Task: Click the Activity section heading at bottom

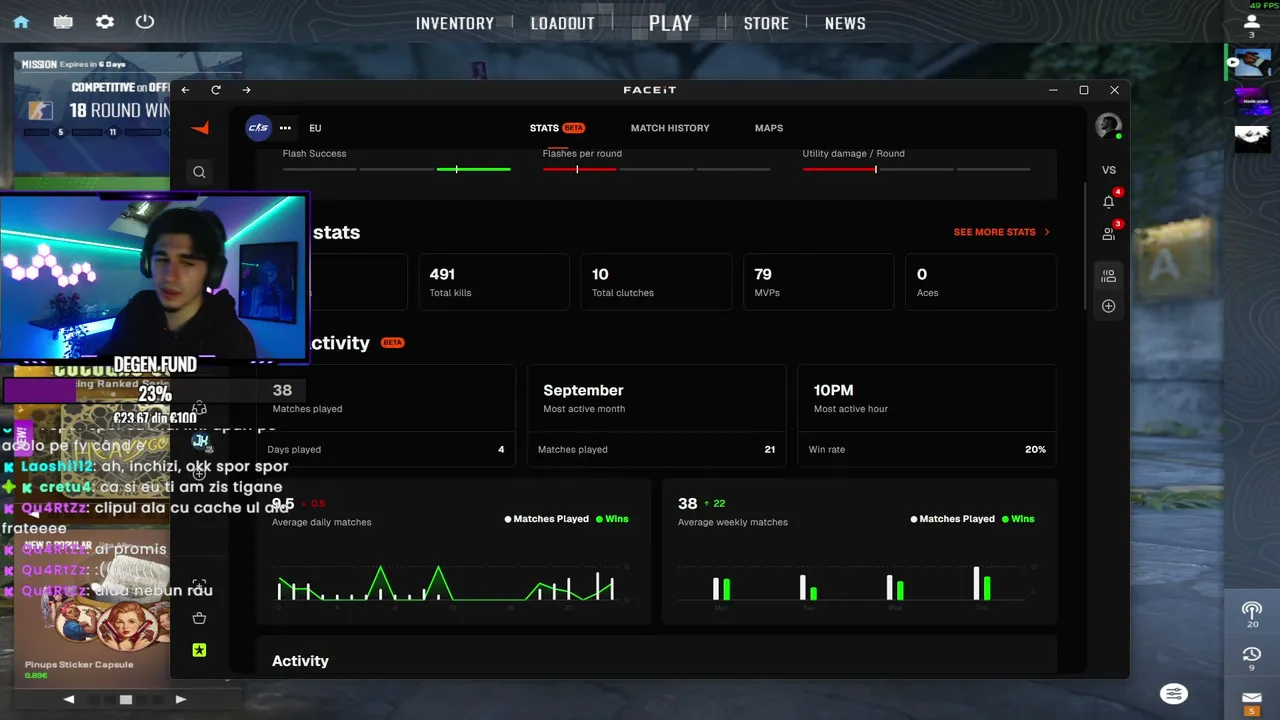Action: pos(300,661)
